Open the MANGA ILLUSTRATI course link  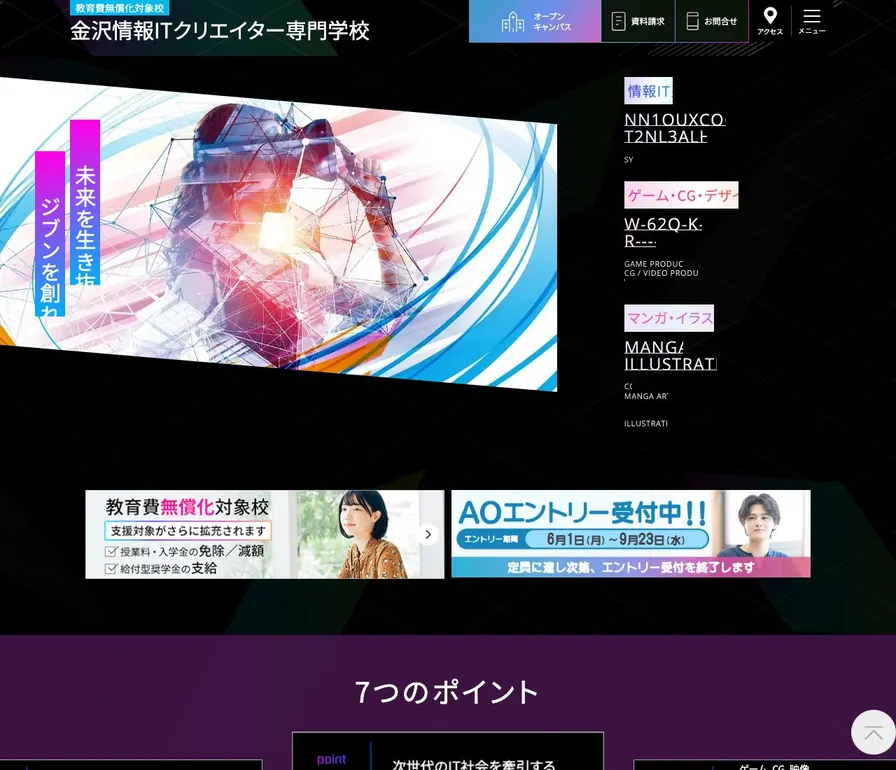pyautogui.click(x=670, y=355)
